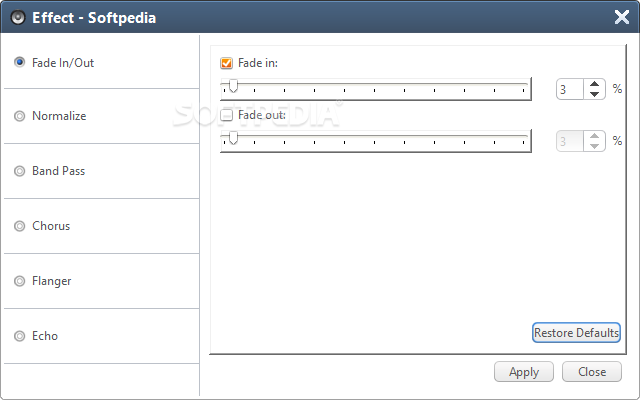Increase Fade in percentage with up arrow
This screenshot has height=400, width=640.
(x=594, y=84)
